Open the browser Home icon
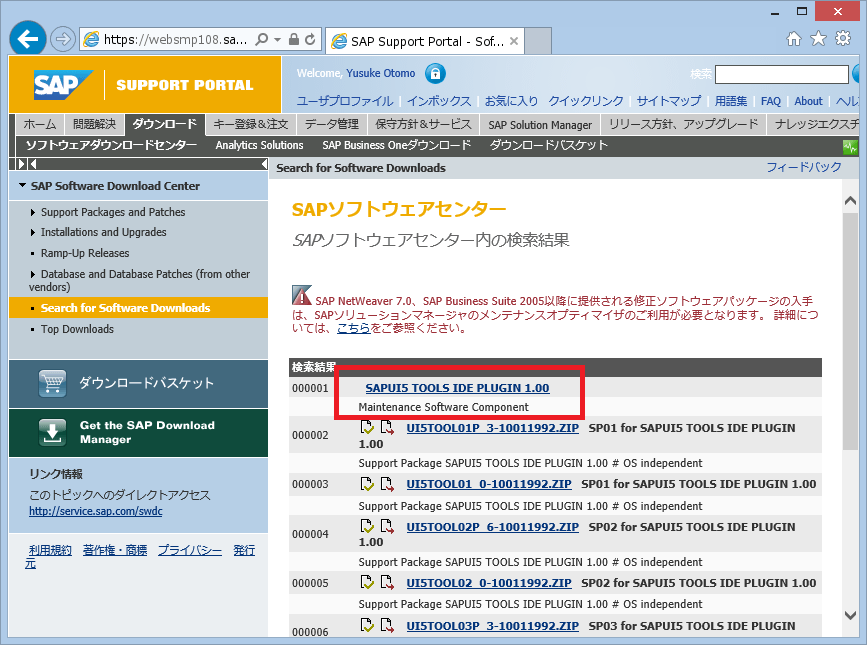Screen dimensions: 867x645 coord(794,39)
